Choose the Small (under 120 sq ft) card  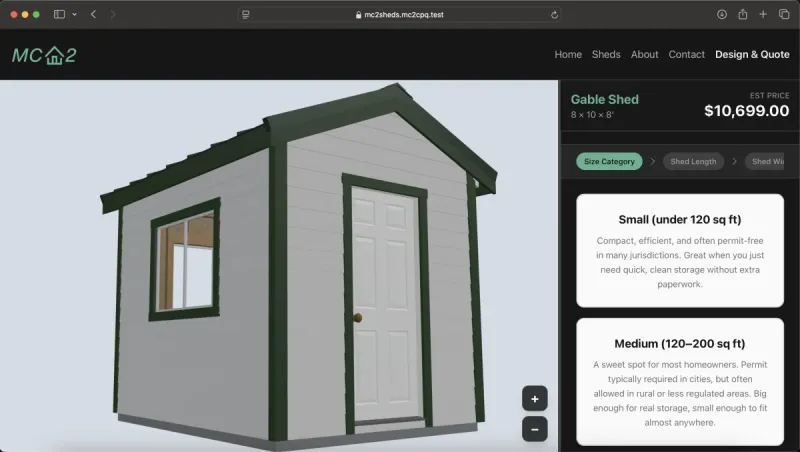tap(680, 250)
